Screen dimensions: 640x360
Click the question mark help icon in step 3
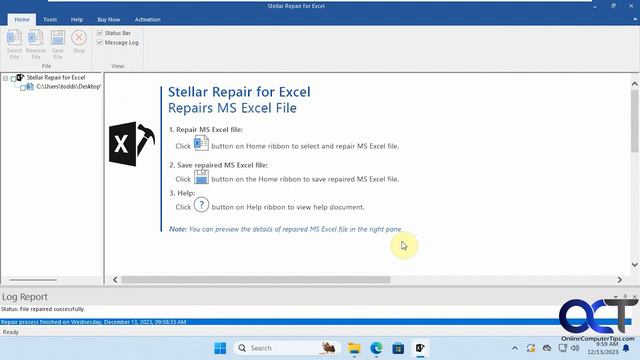[x=201, y=204]
